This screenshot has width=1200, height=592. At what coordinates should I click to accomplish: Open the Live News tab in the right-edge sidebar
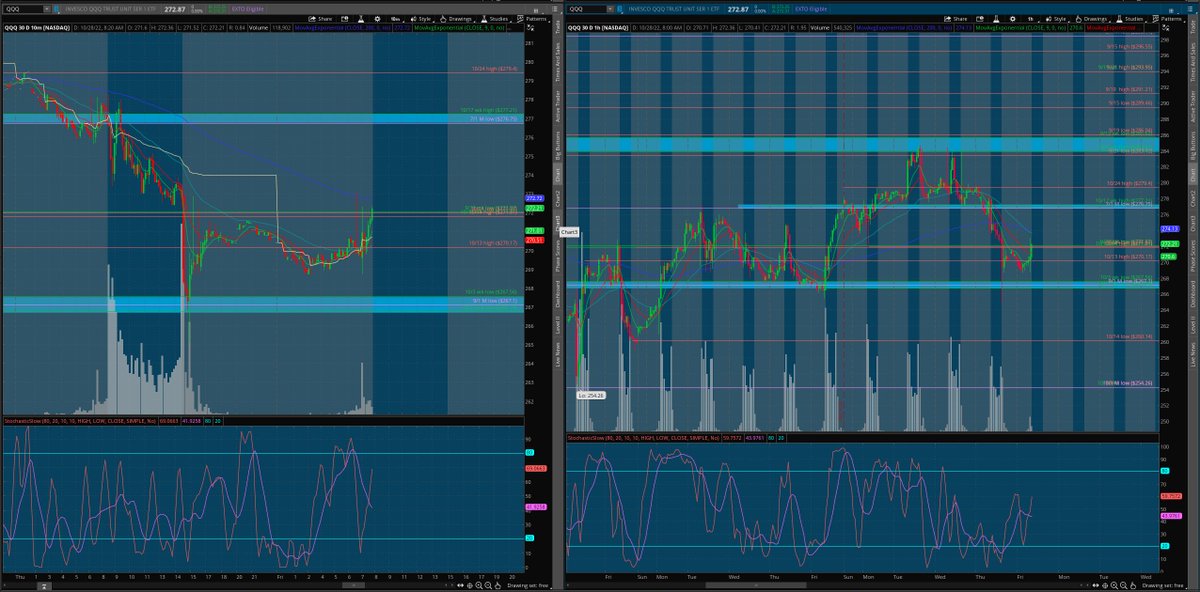click(x=1192, y=354)
